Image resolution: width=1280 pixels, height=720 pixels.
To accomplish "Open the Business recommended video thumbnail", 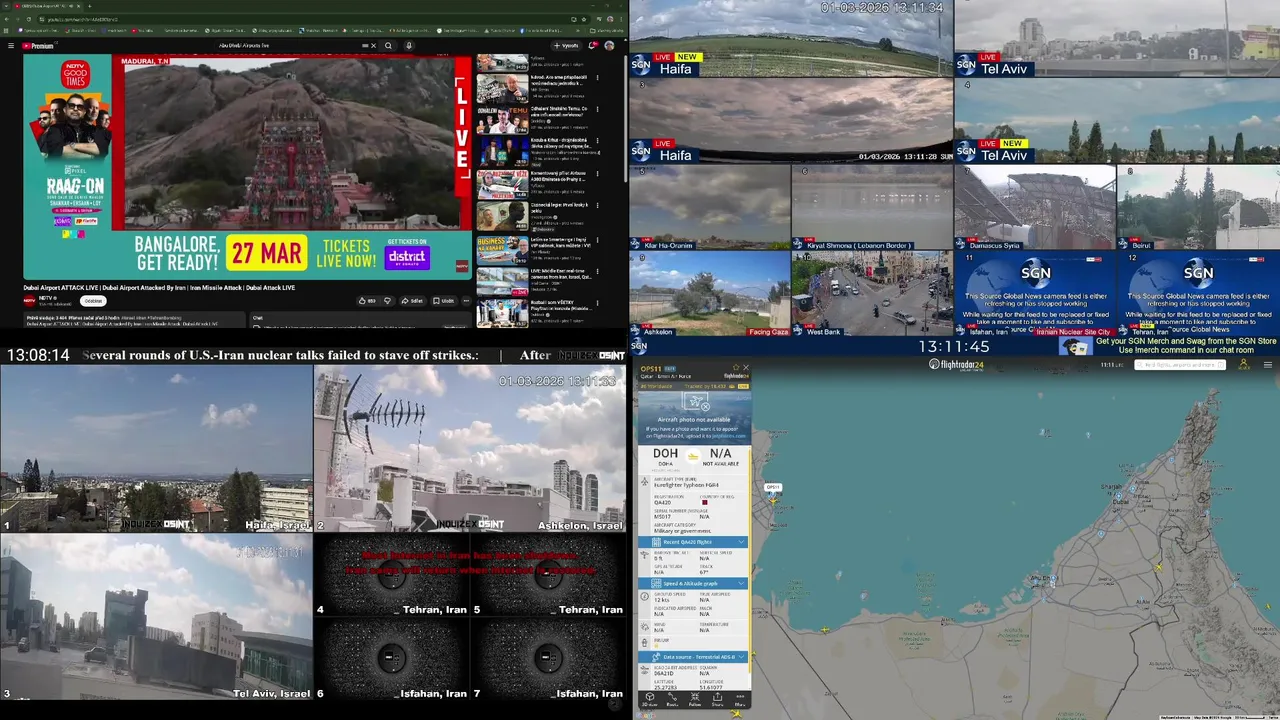I will click(x=502, y=250).
